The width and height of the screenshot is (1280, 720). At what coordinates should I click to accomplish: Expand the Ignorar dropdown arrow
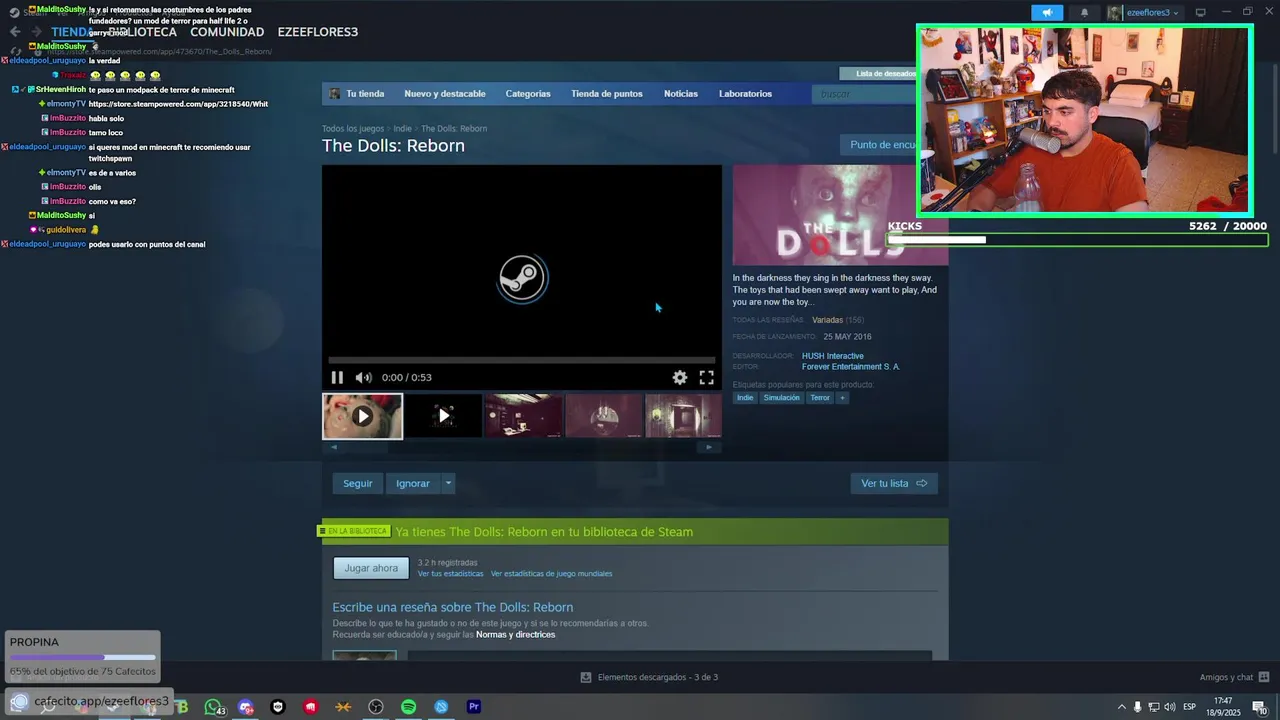[448, 483]
